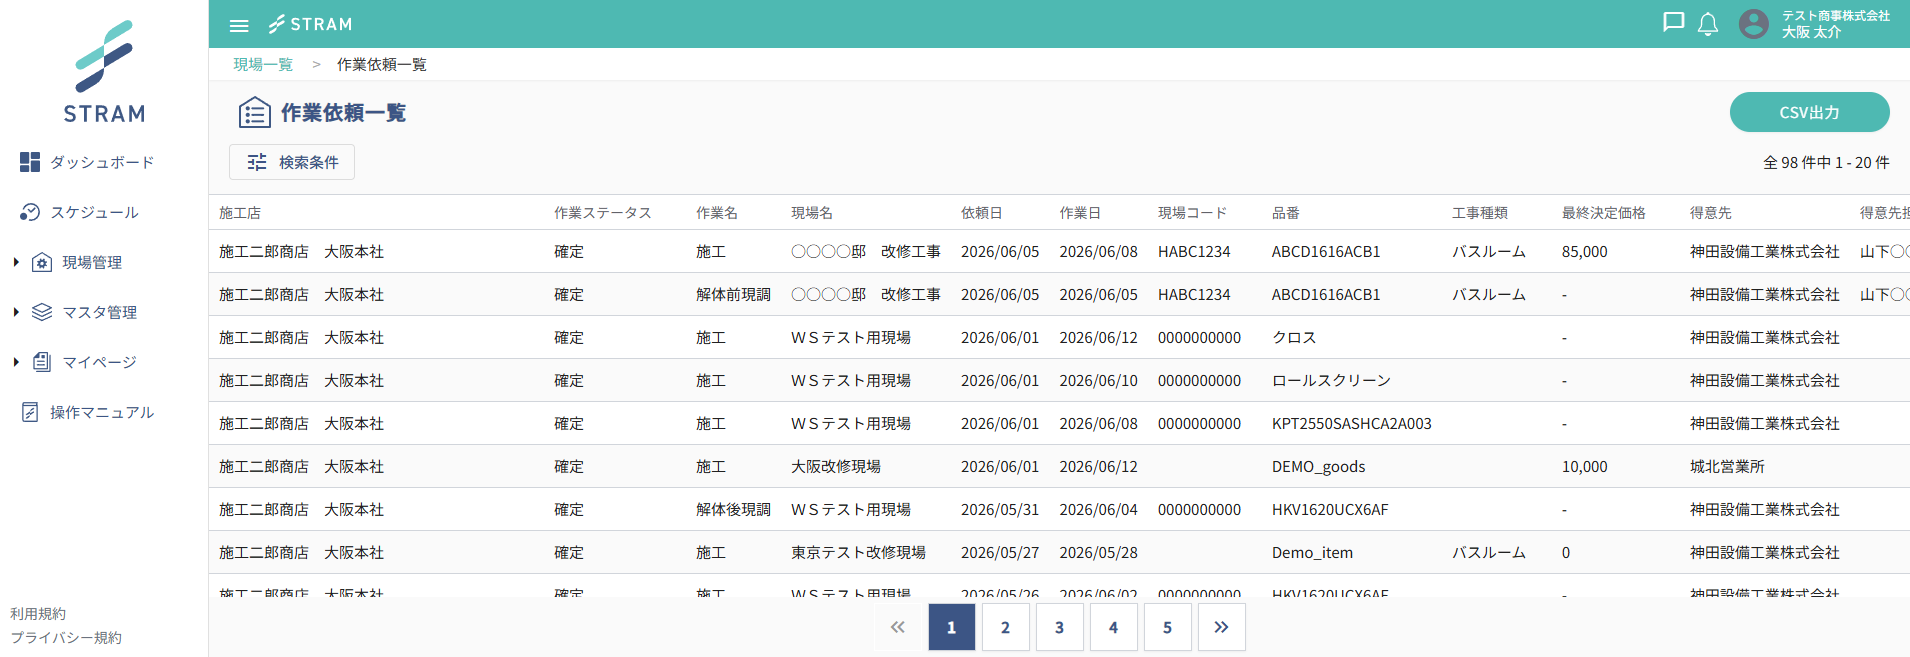Click the STRAM logo in header
Viewport: 1910px width, 657px height.
click(x=310, y=24)
